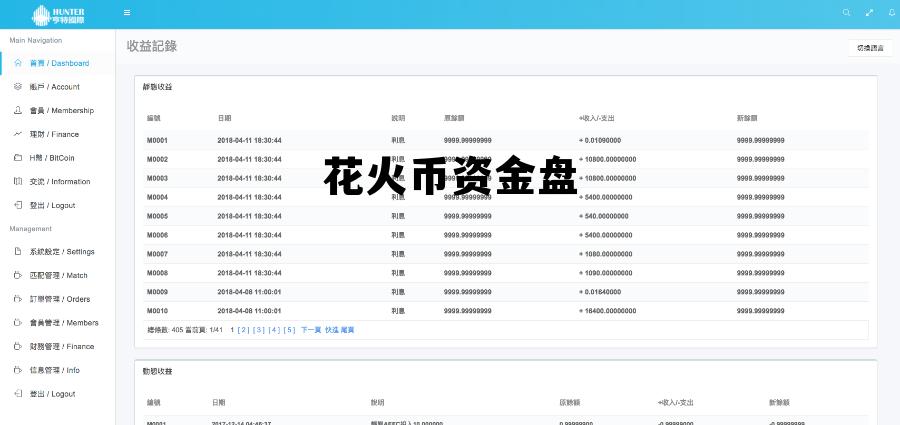Viewport: 900px width, 425px height.
Task: Click the M0005 record number cell
Action: (x=157, y=216)
